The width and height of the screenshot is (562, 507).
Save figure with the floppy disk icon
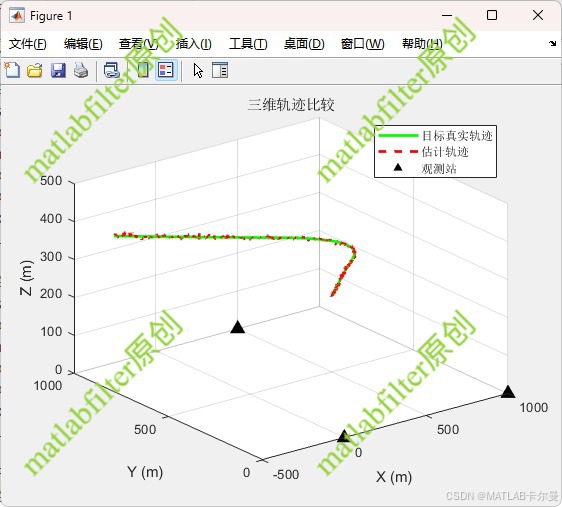pos(58,70)
